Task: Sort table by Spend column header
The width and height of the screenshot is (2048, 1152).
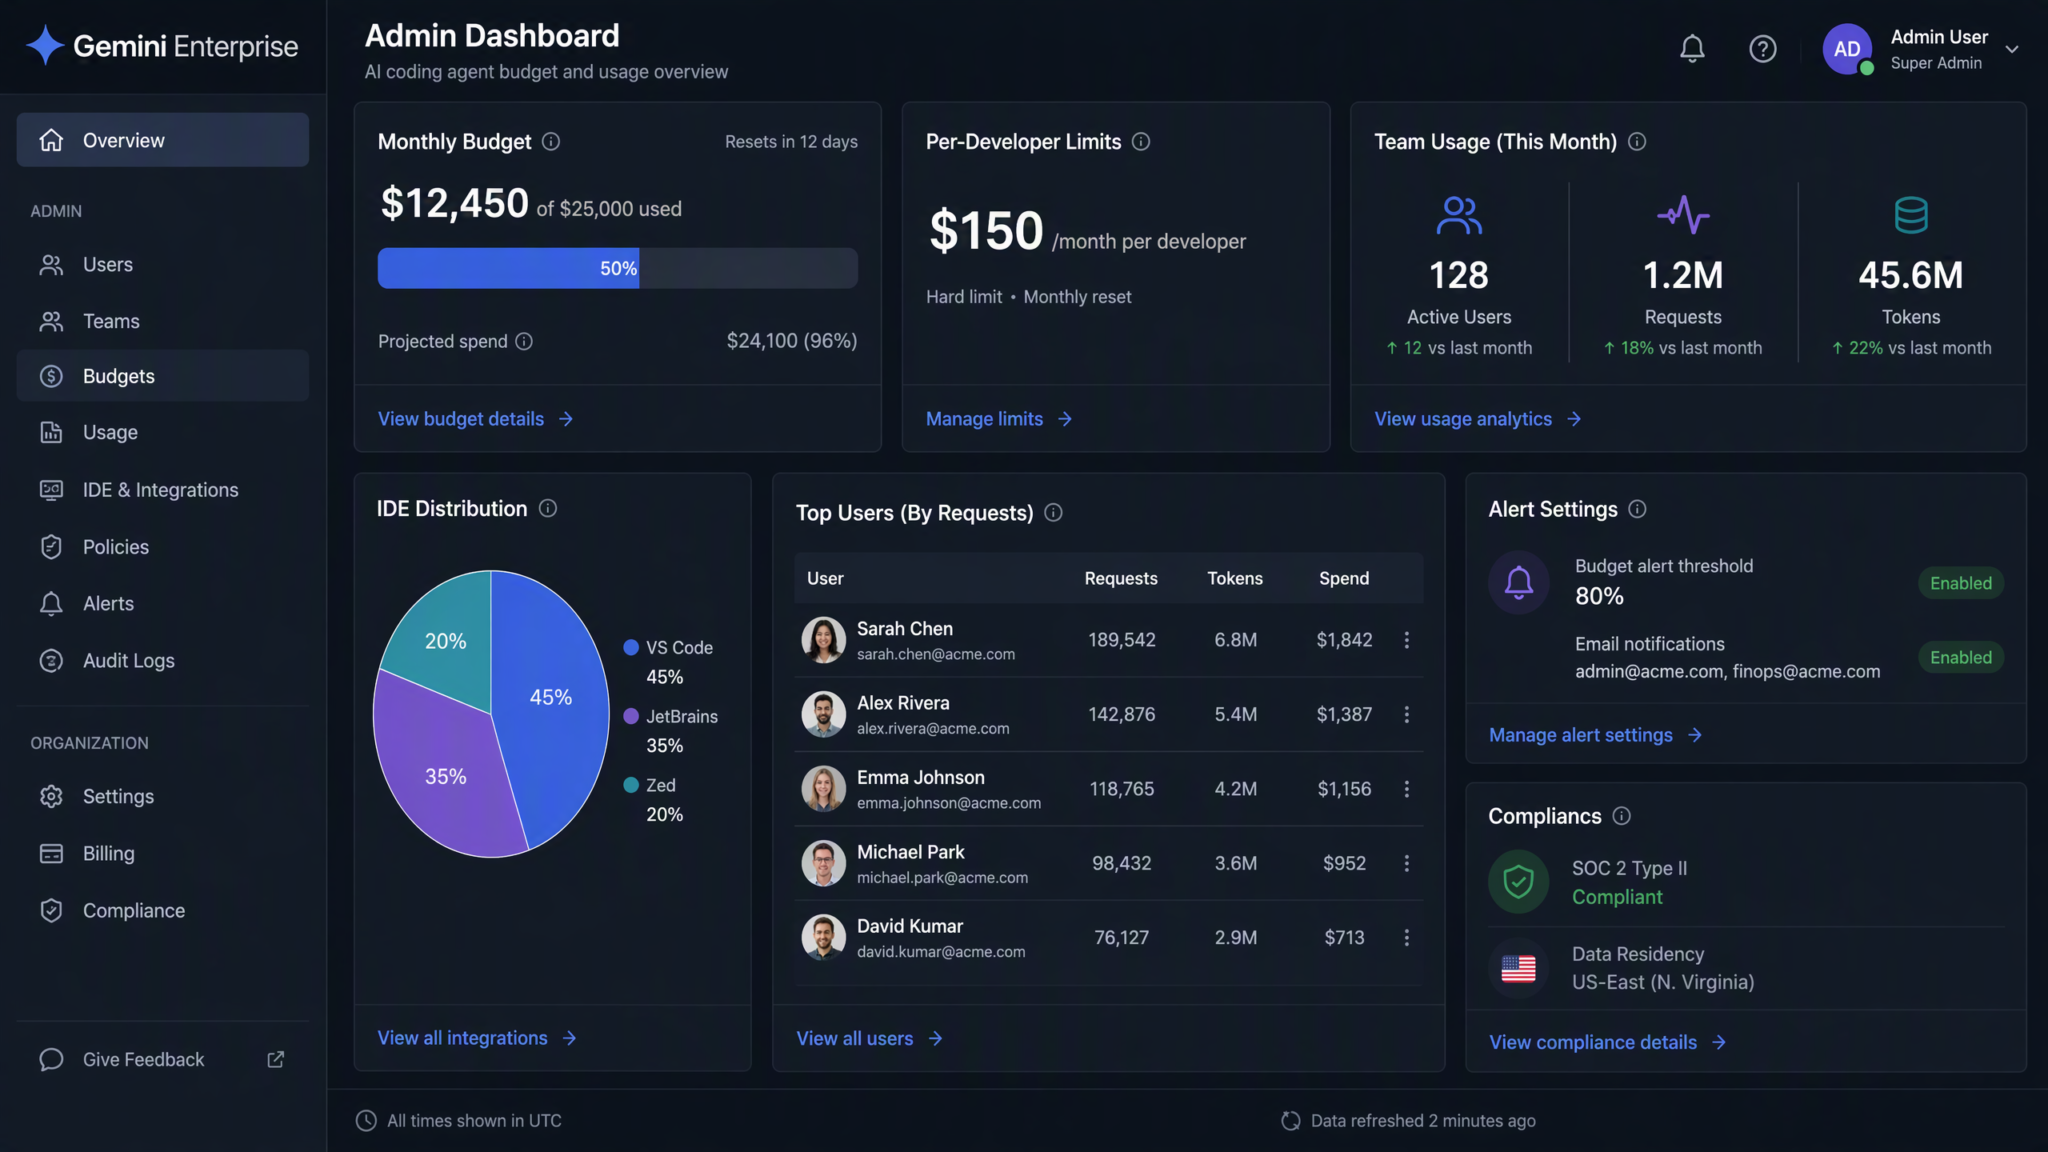Action: (x=1344, y=578)
